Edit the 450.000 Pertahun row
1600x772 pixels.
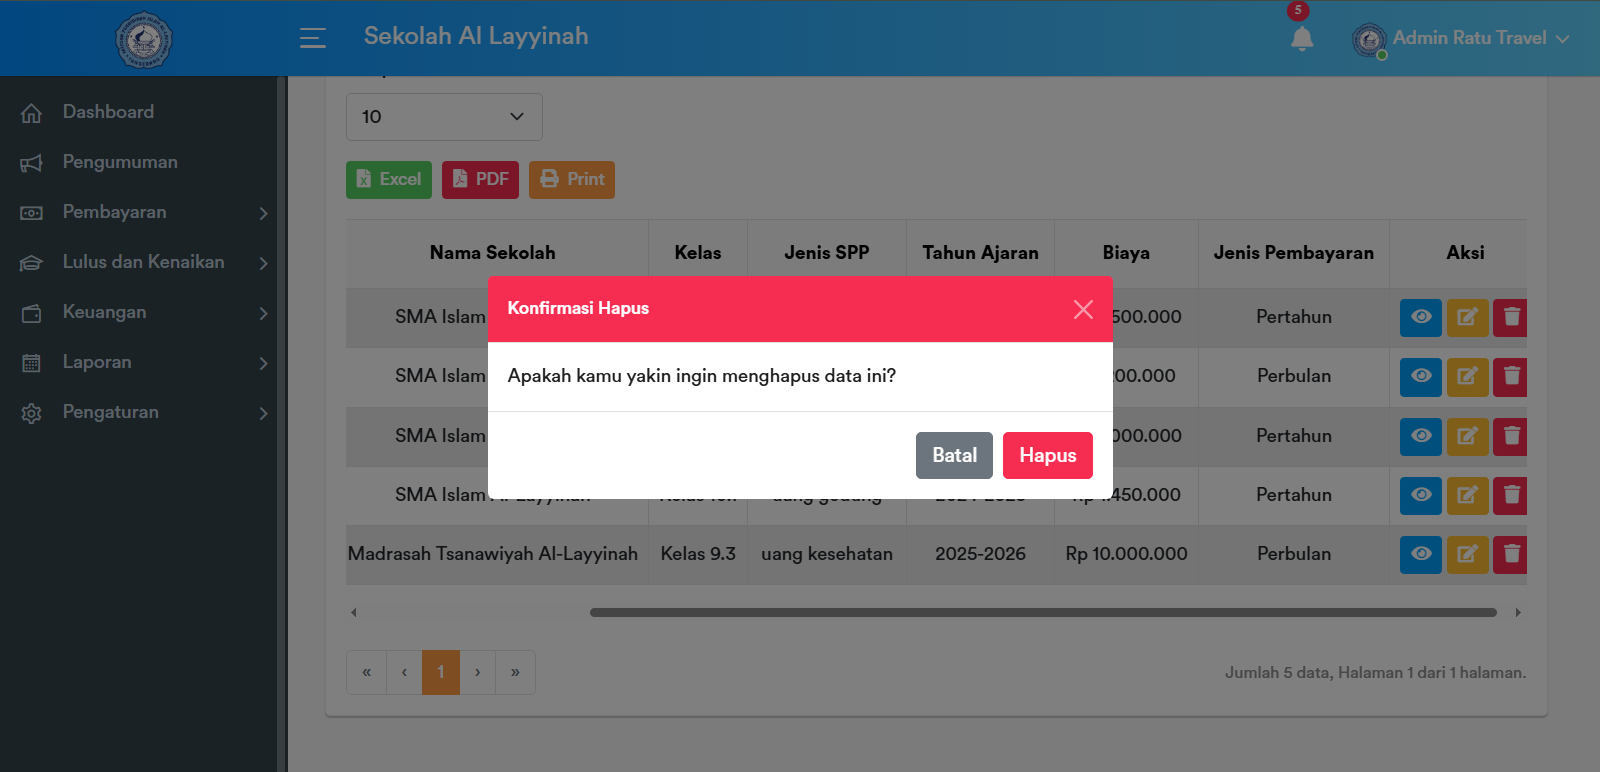(x=1468, y=495)
